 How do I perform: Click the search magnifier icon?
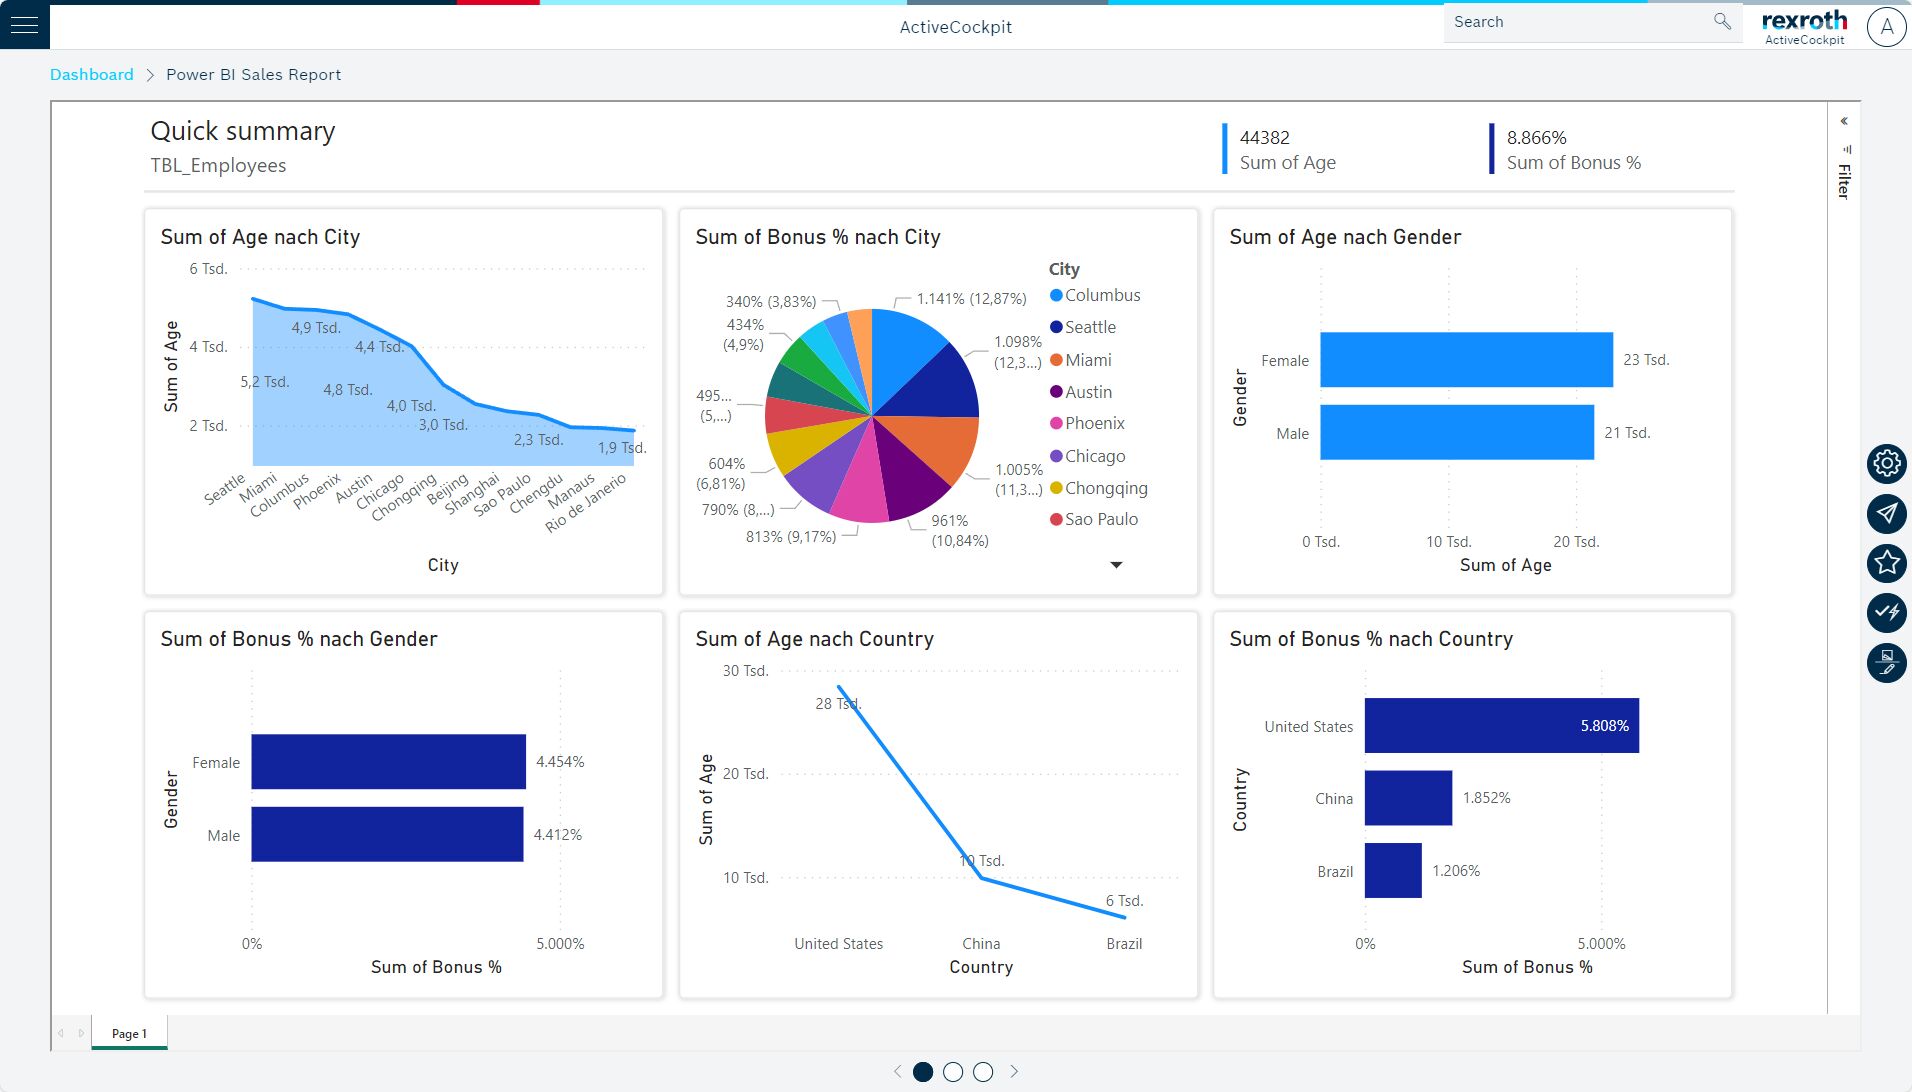point(1722,21)
